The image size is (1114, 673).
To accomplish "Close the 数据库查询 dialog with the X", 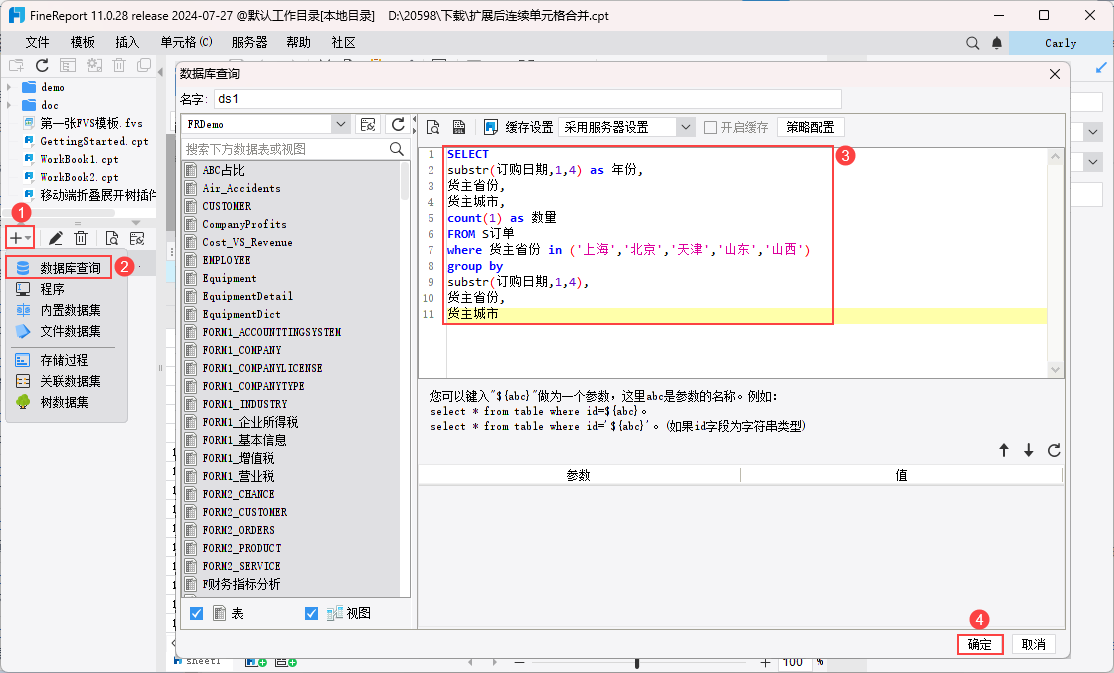I will (1055, 74).
